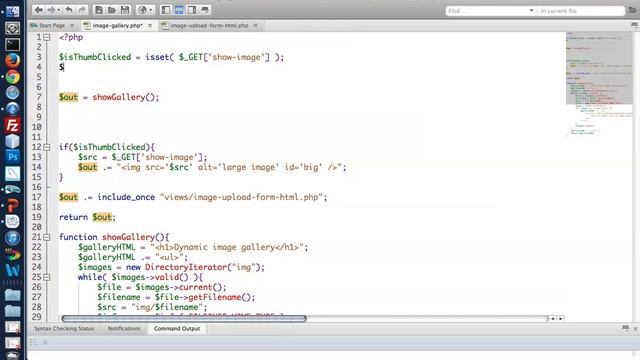This screenshot has width=640, height=360.
Task: Click 'showGallery();' call on line 7
Action: coord(126,97)
